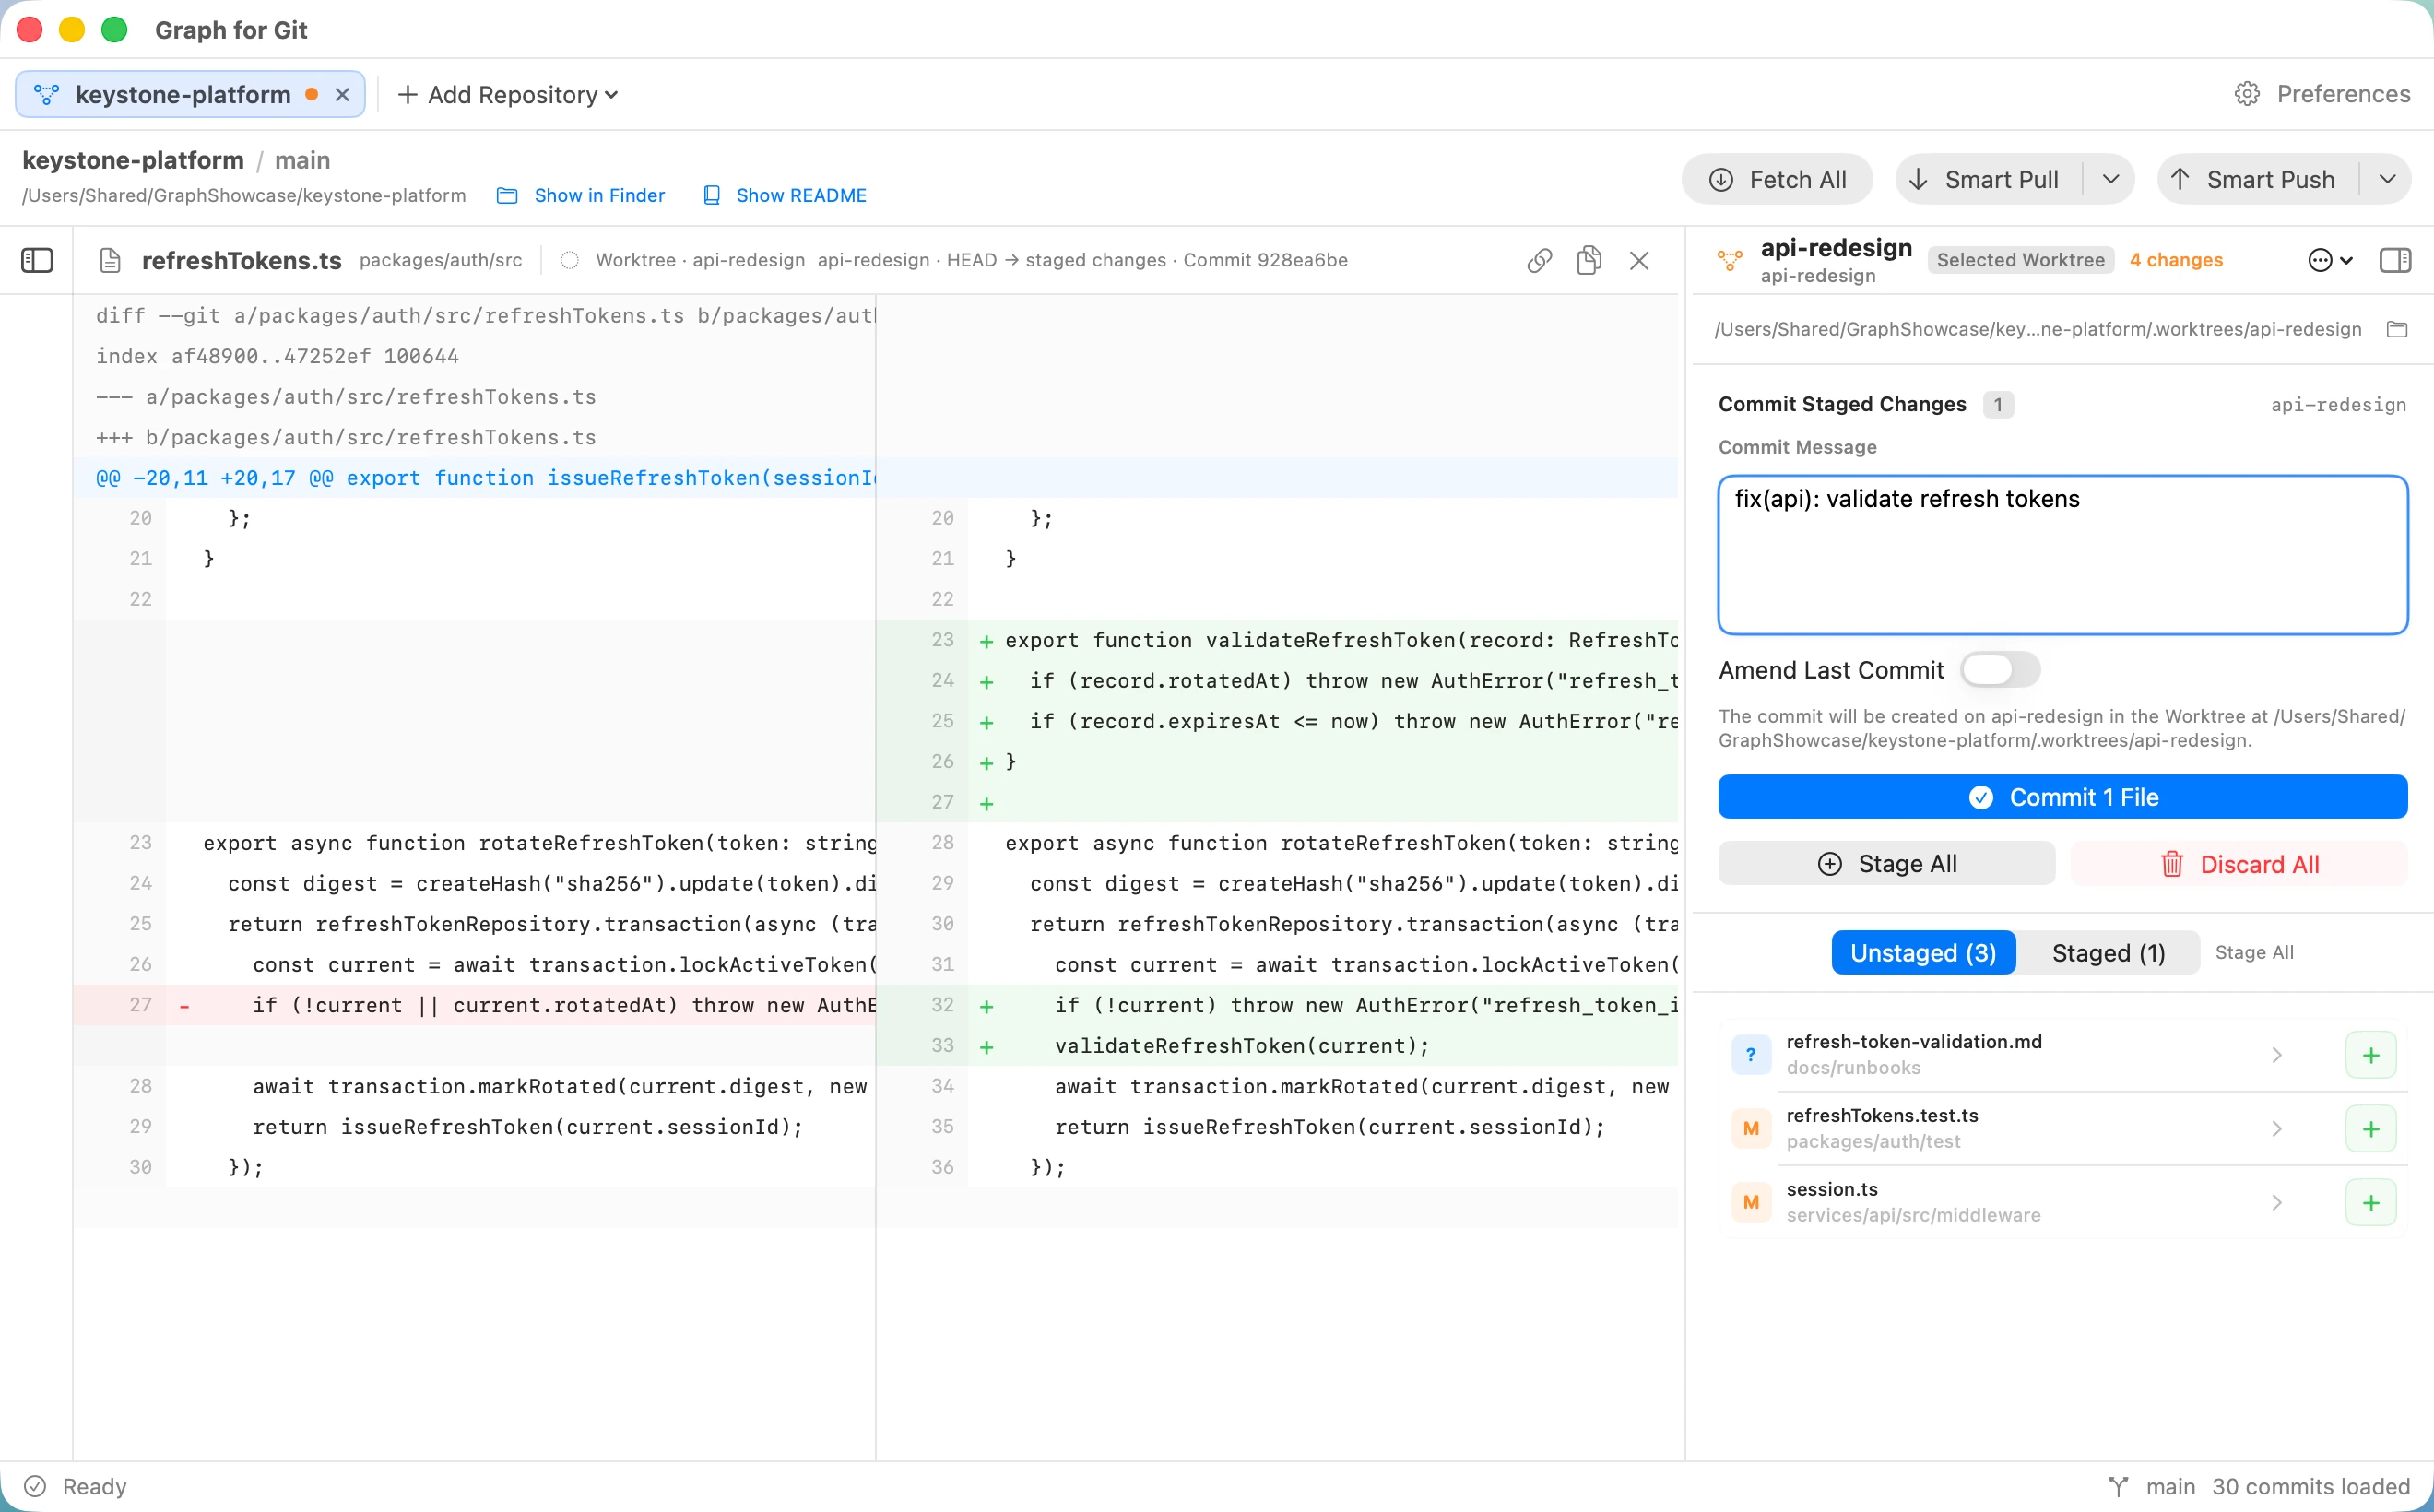
Task: Open Show README link
Action: click(785, 196)
